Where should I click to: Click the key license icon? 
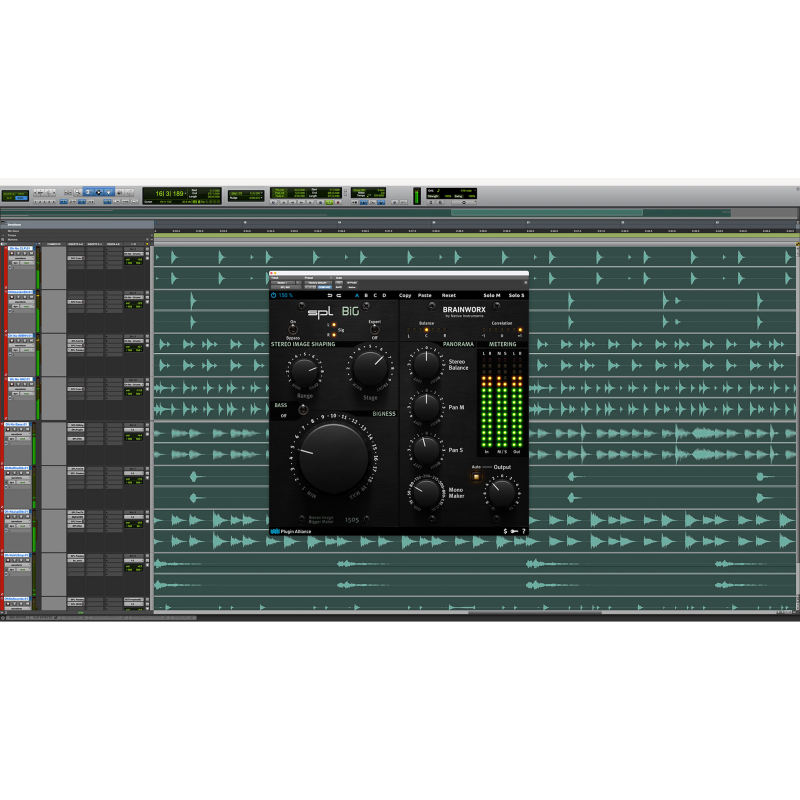[x=514, y=531]
